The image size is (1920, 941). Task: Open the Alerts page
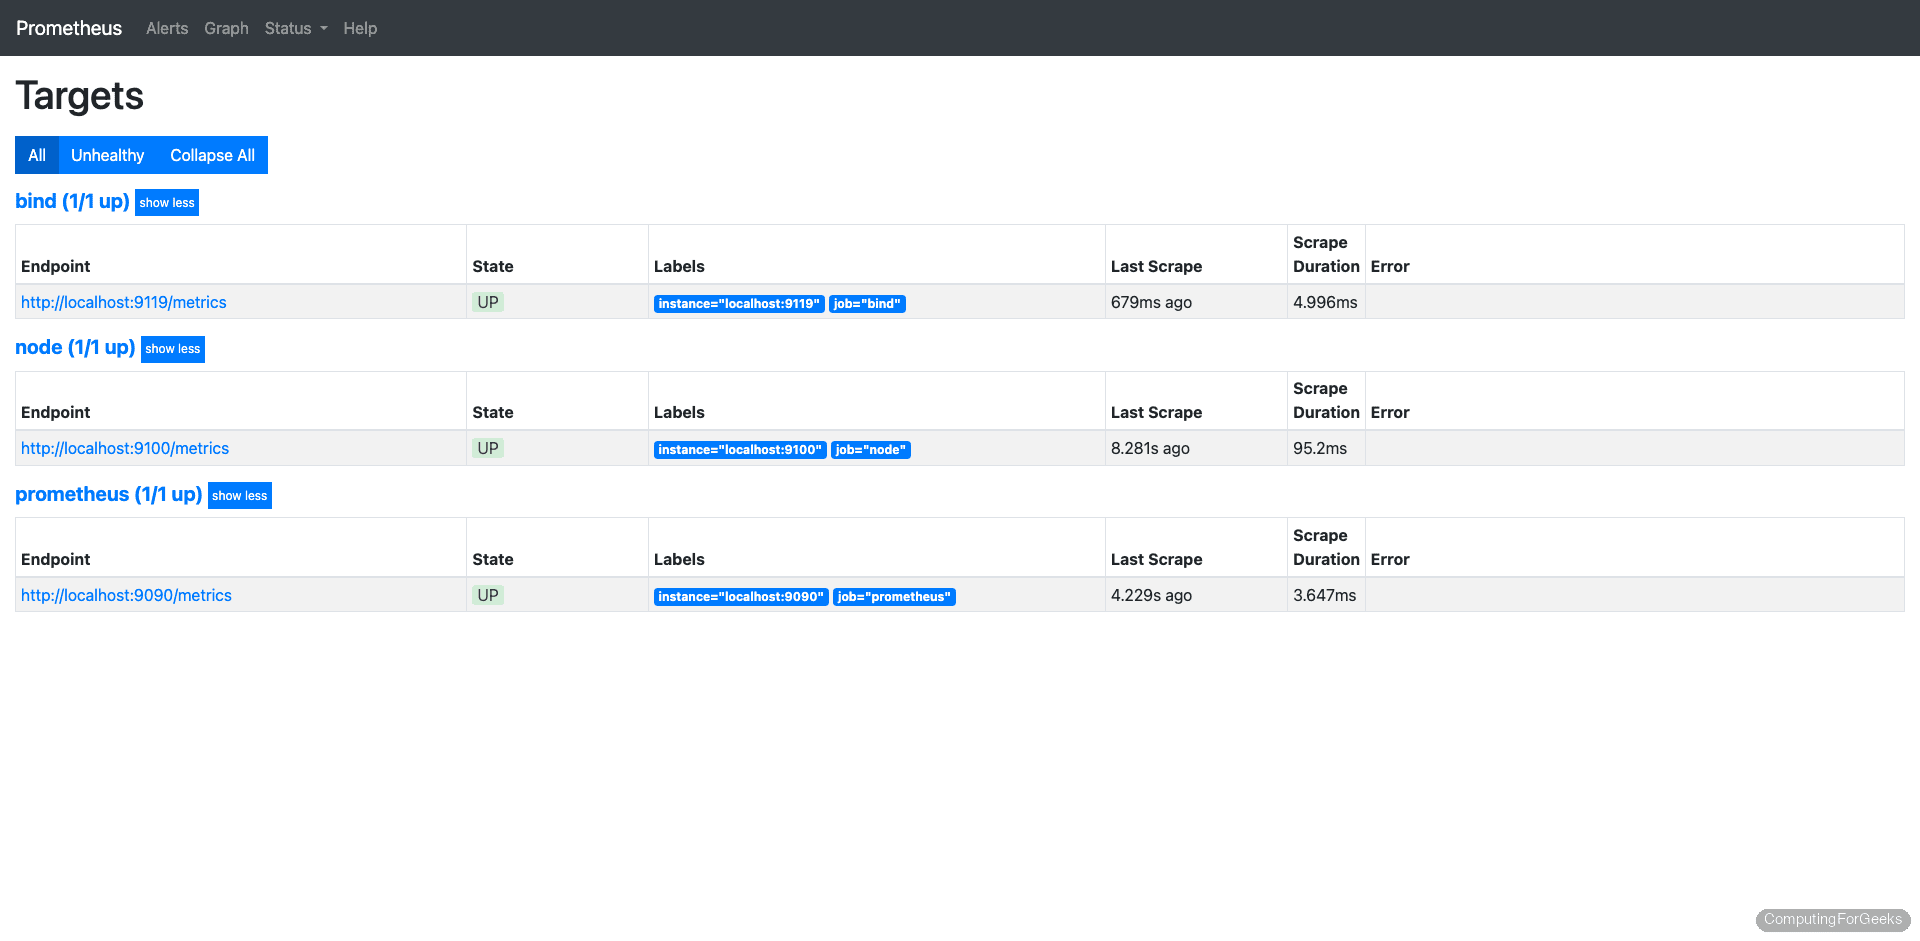[166, 28]
